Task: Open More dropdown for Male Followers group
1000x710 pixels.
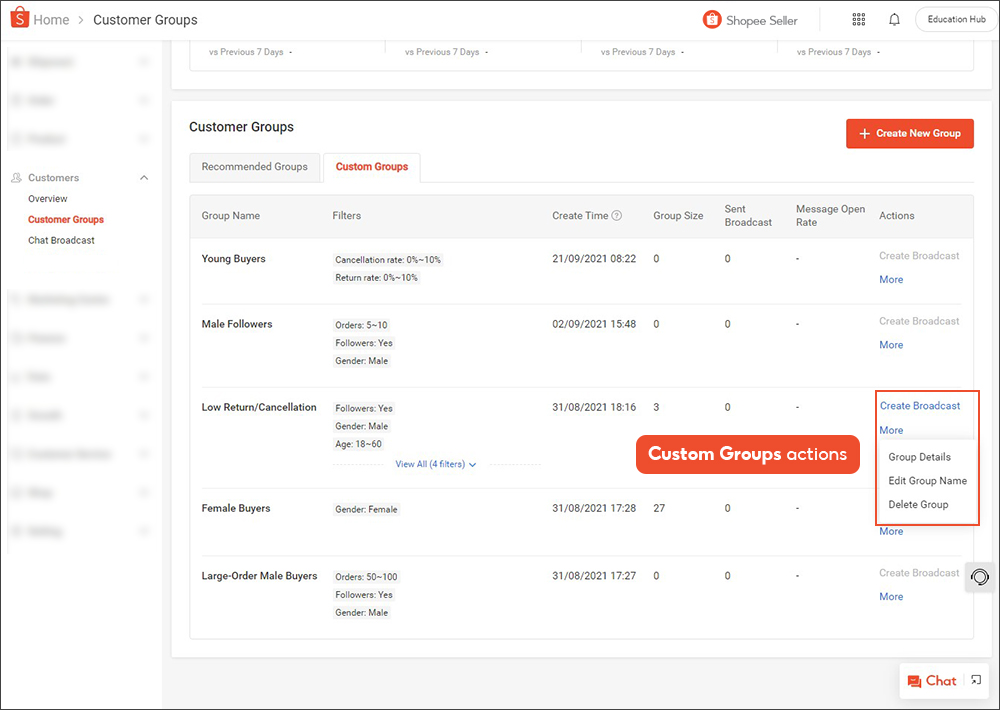Action: [891, 345]
